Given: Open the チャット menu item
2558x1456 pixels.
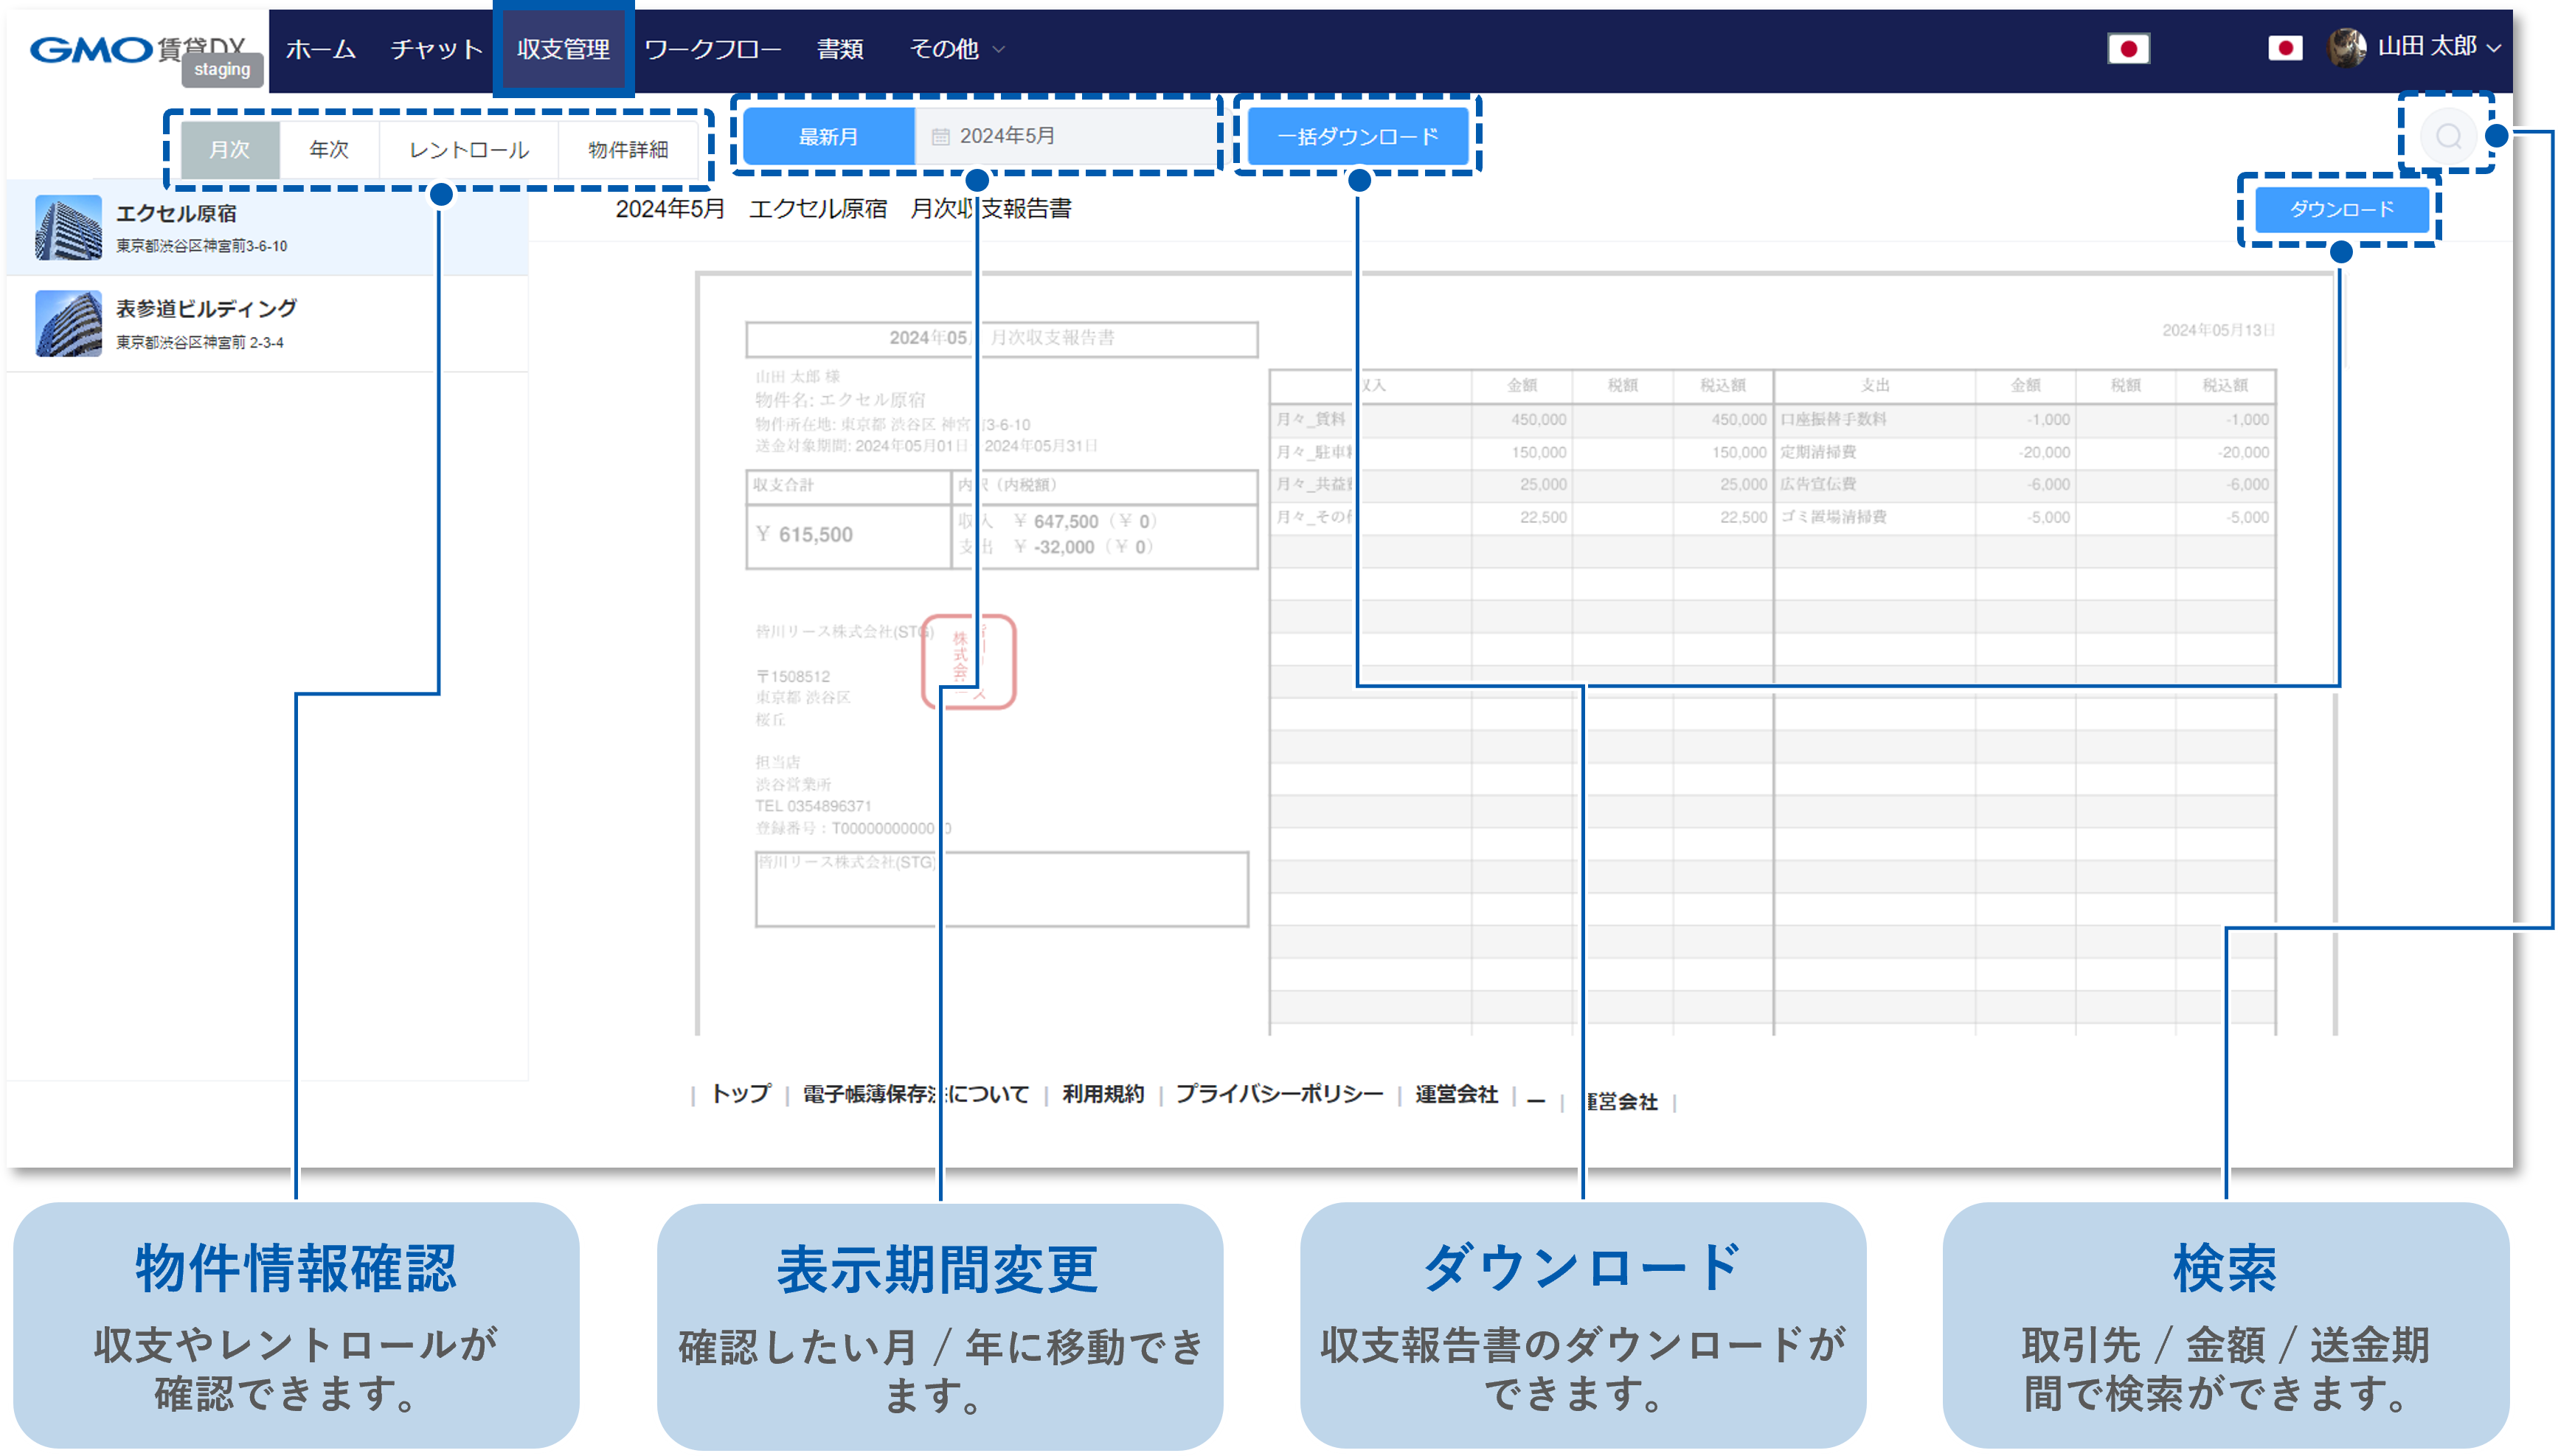Looking at the screenshot, I should (x=434, y=48).
